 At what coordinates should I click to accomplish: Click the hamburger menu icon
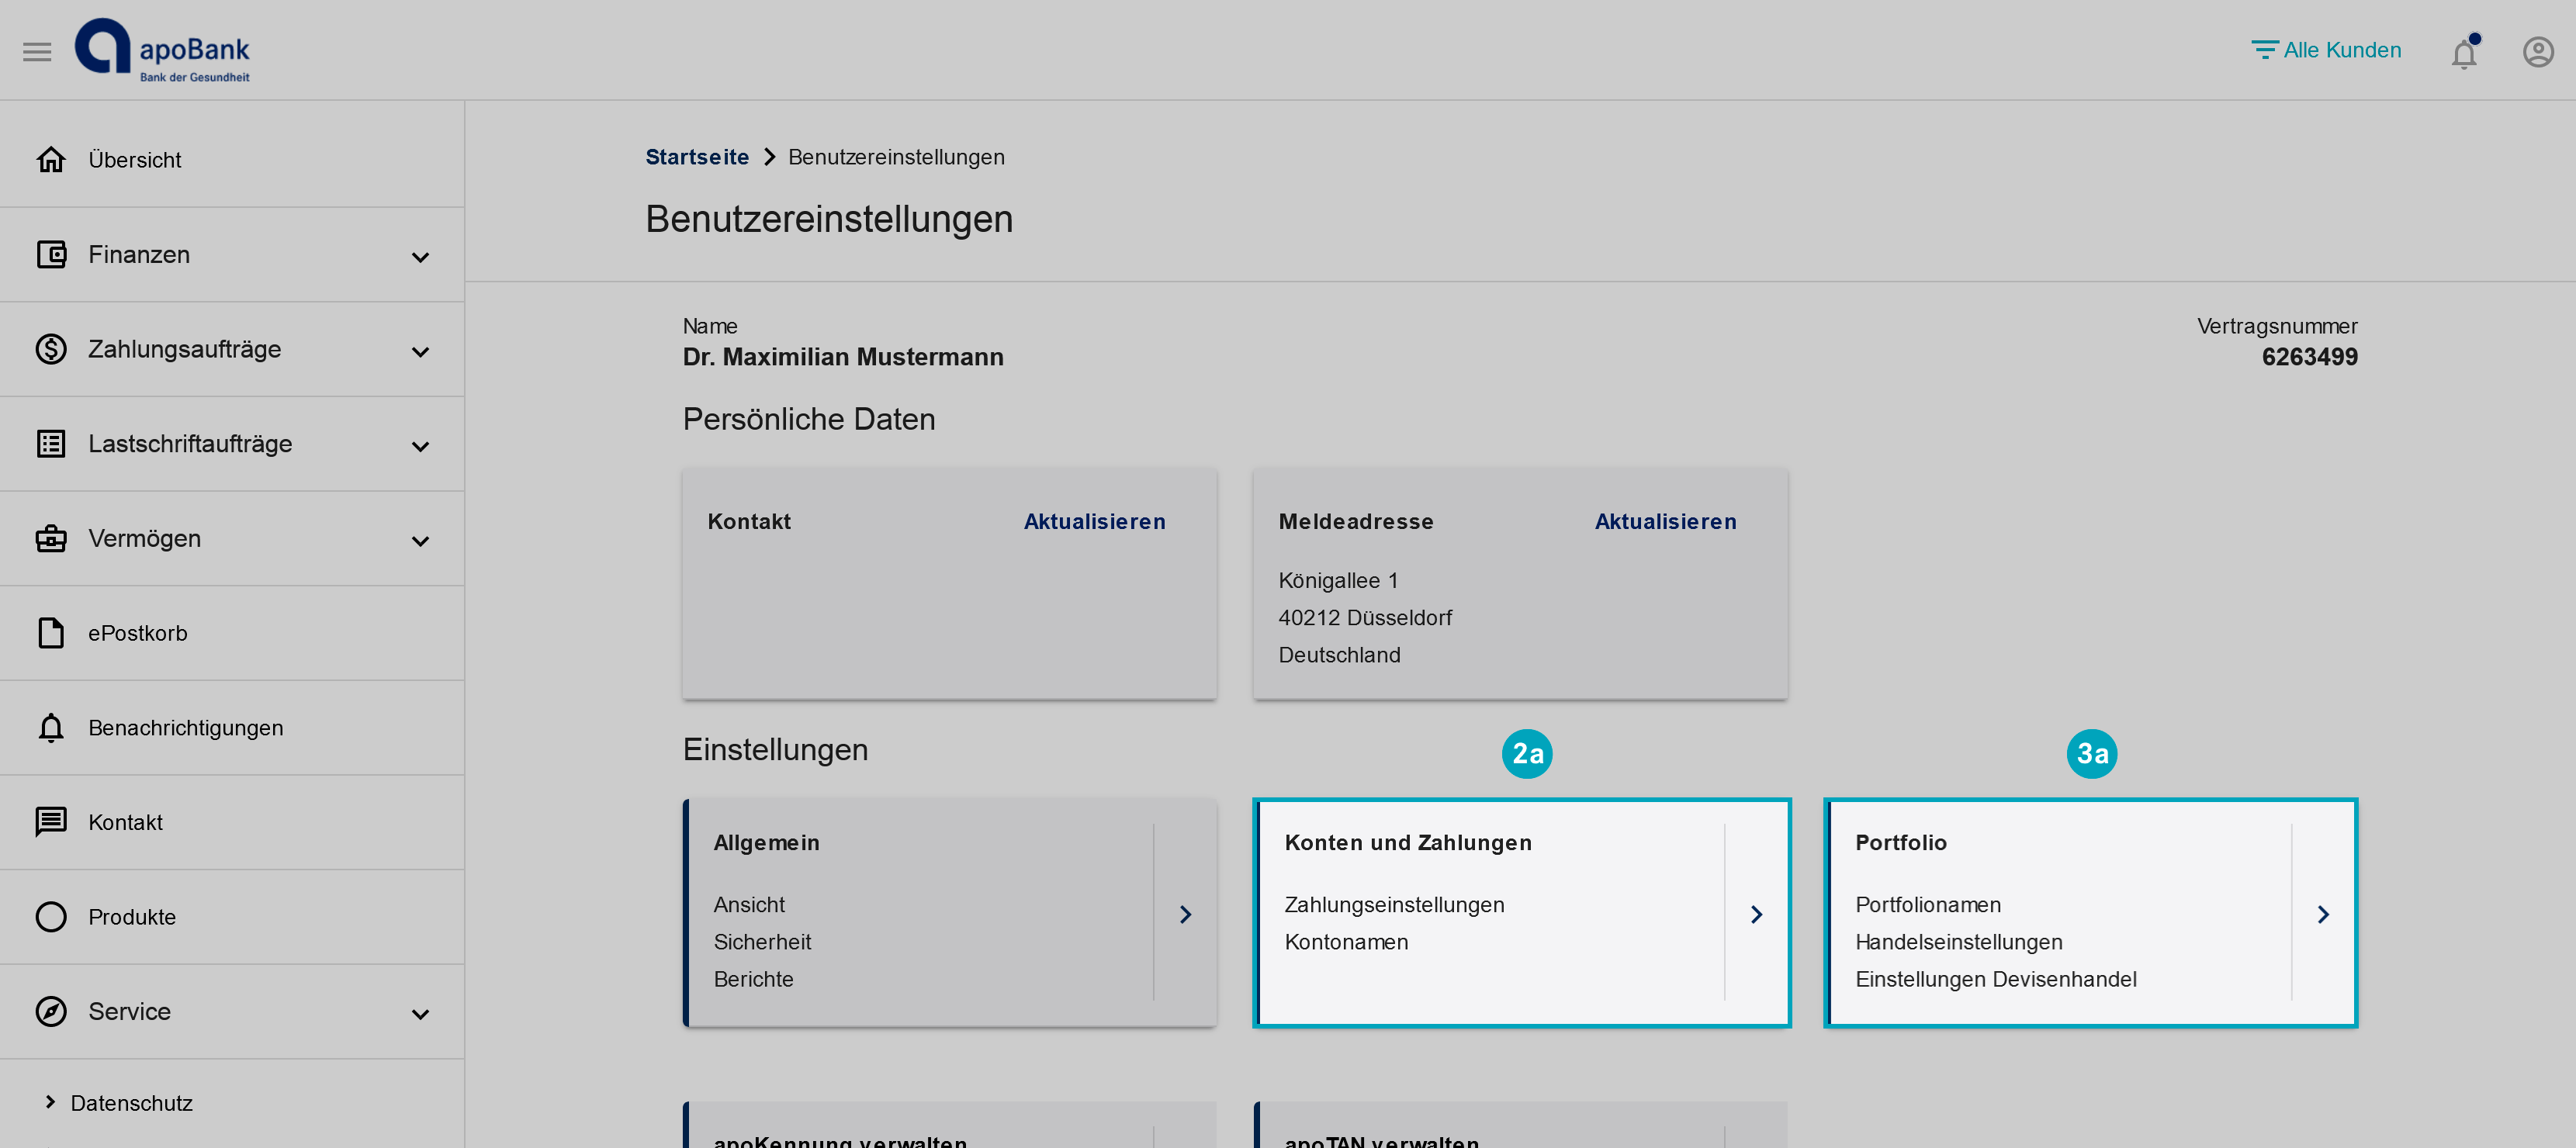[36, 50]
